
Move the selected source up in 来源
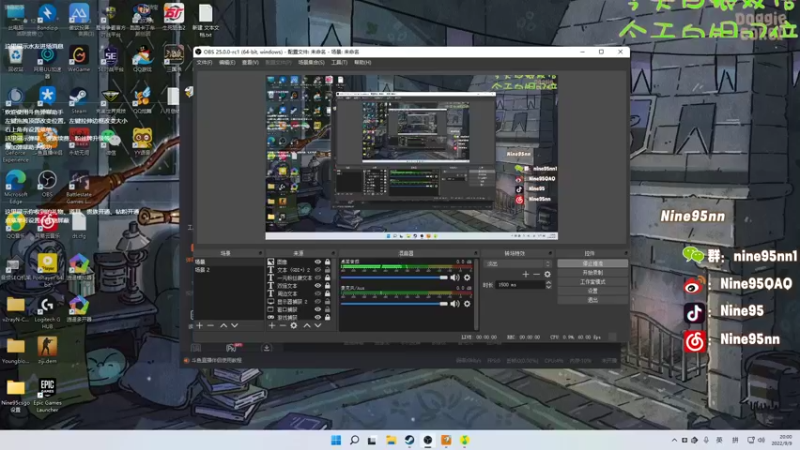click(307, 326)
